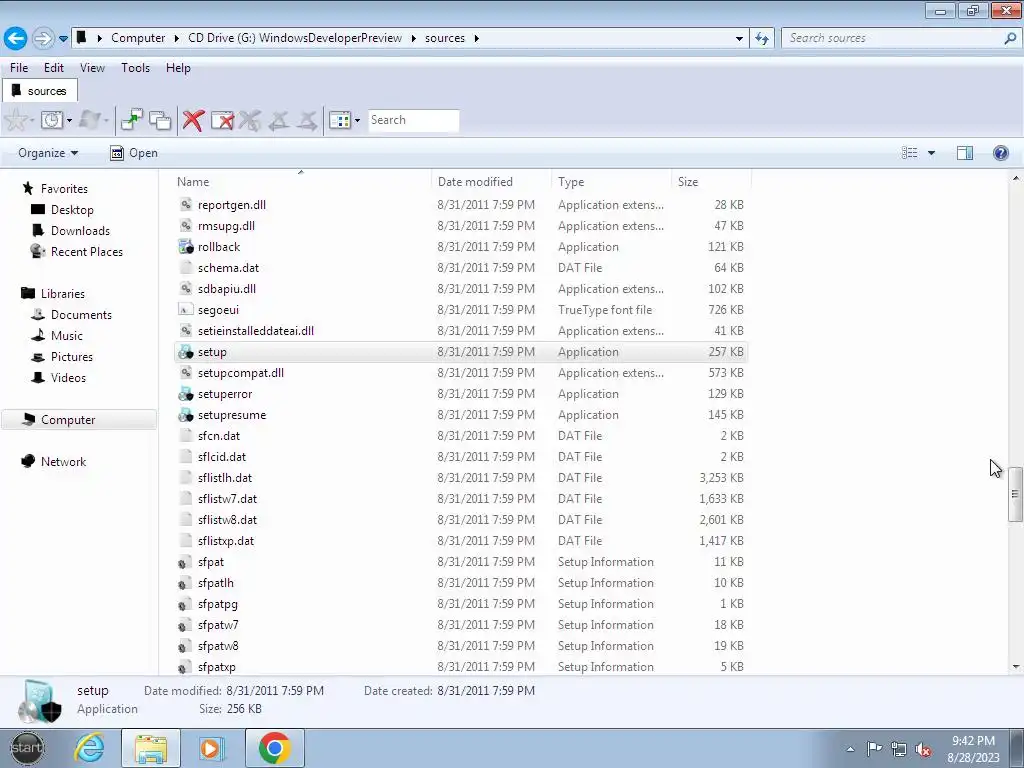
Task: Click the reportgen.dll file icon
Action: pyautogui.click(x=185, y=204)
